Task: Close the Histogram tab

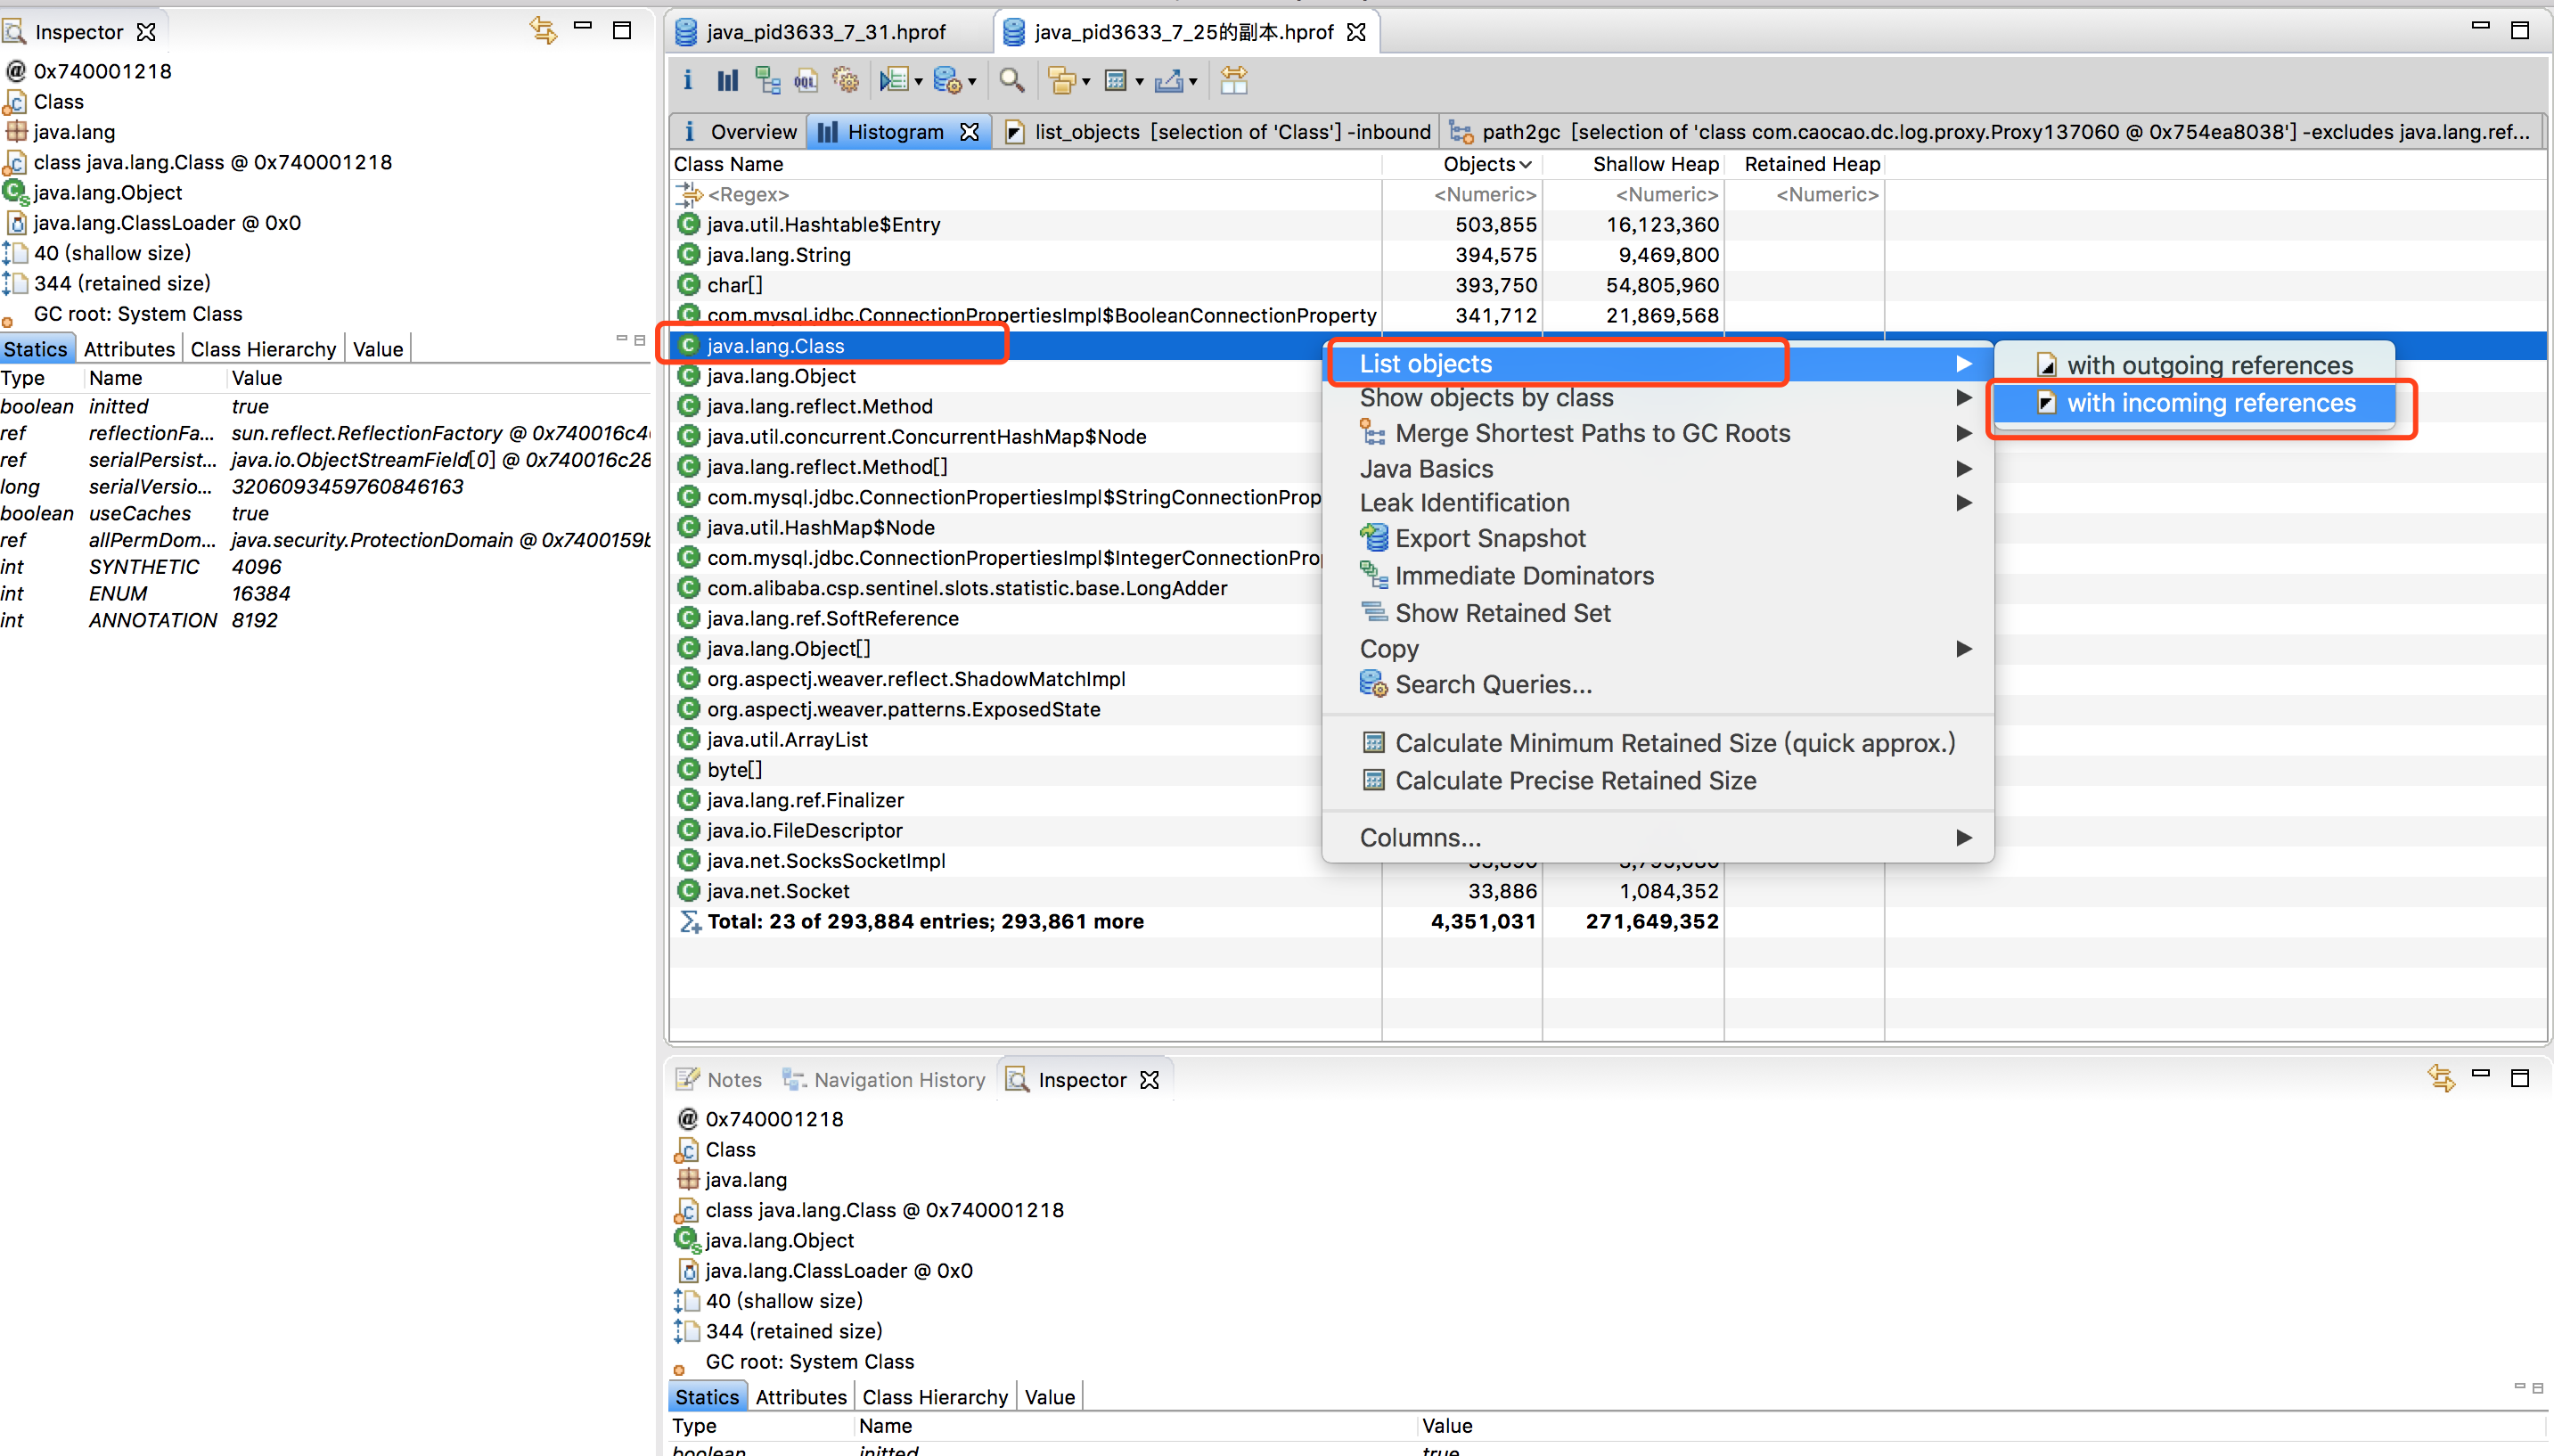Action: click(969, 132)
